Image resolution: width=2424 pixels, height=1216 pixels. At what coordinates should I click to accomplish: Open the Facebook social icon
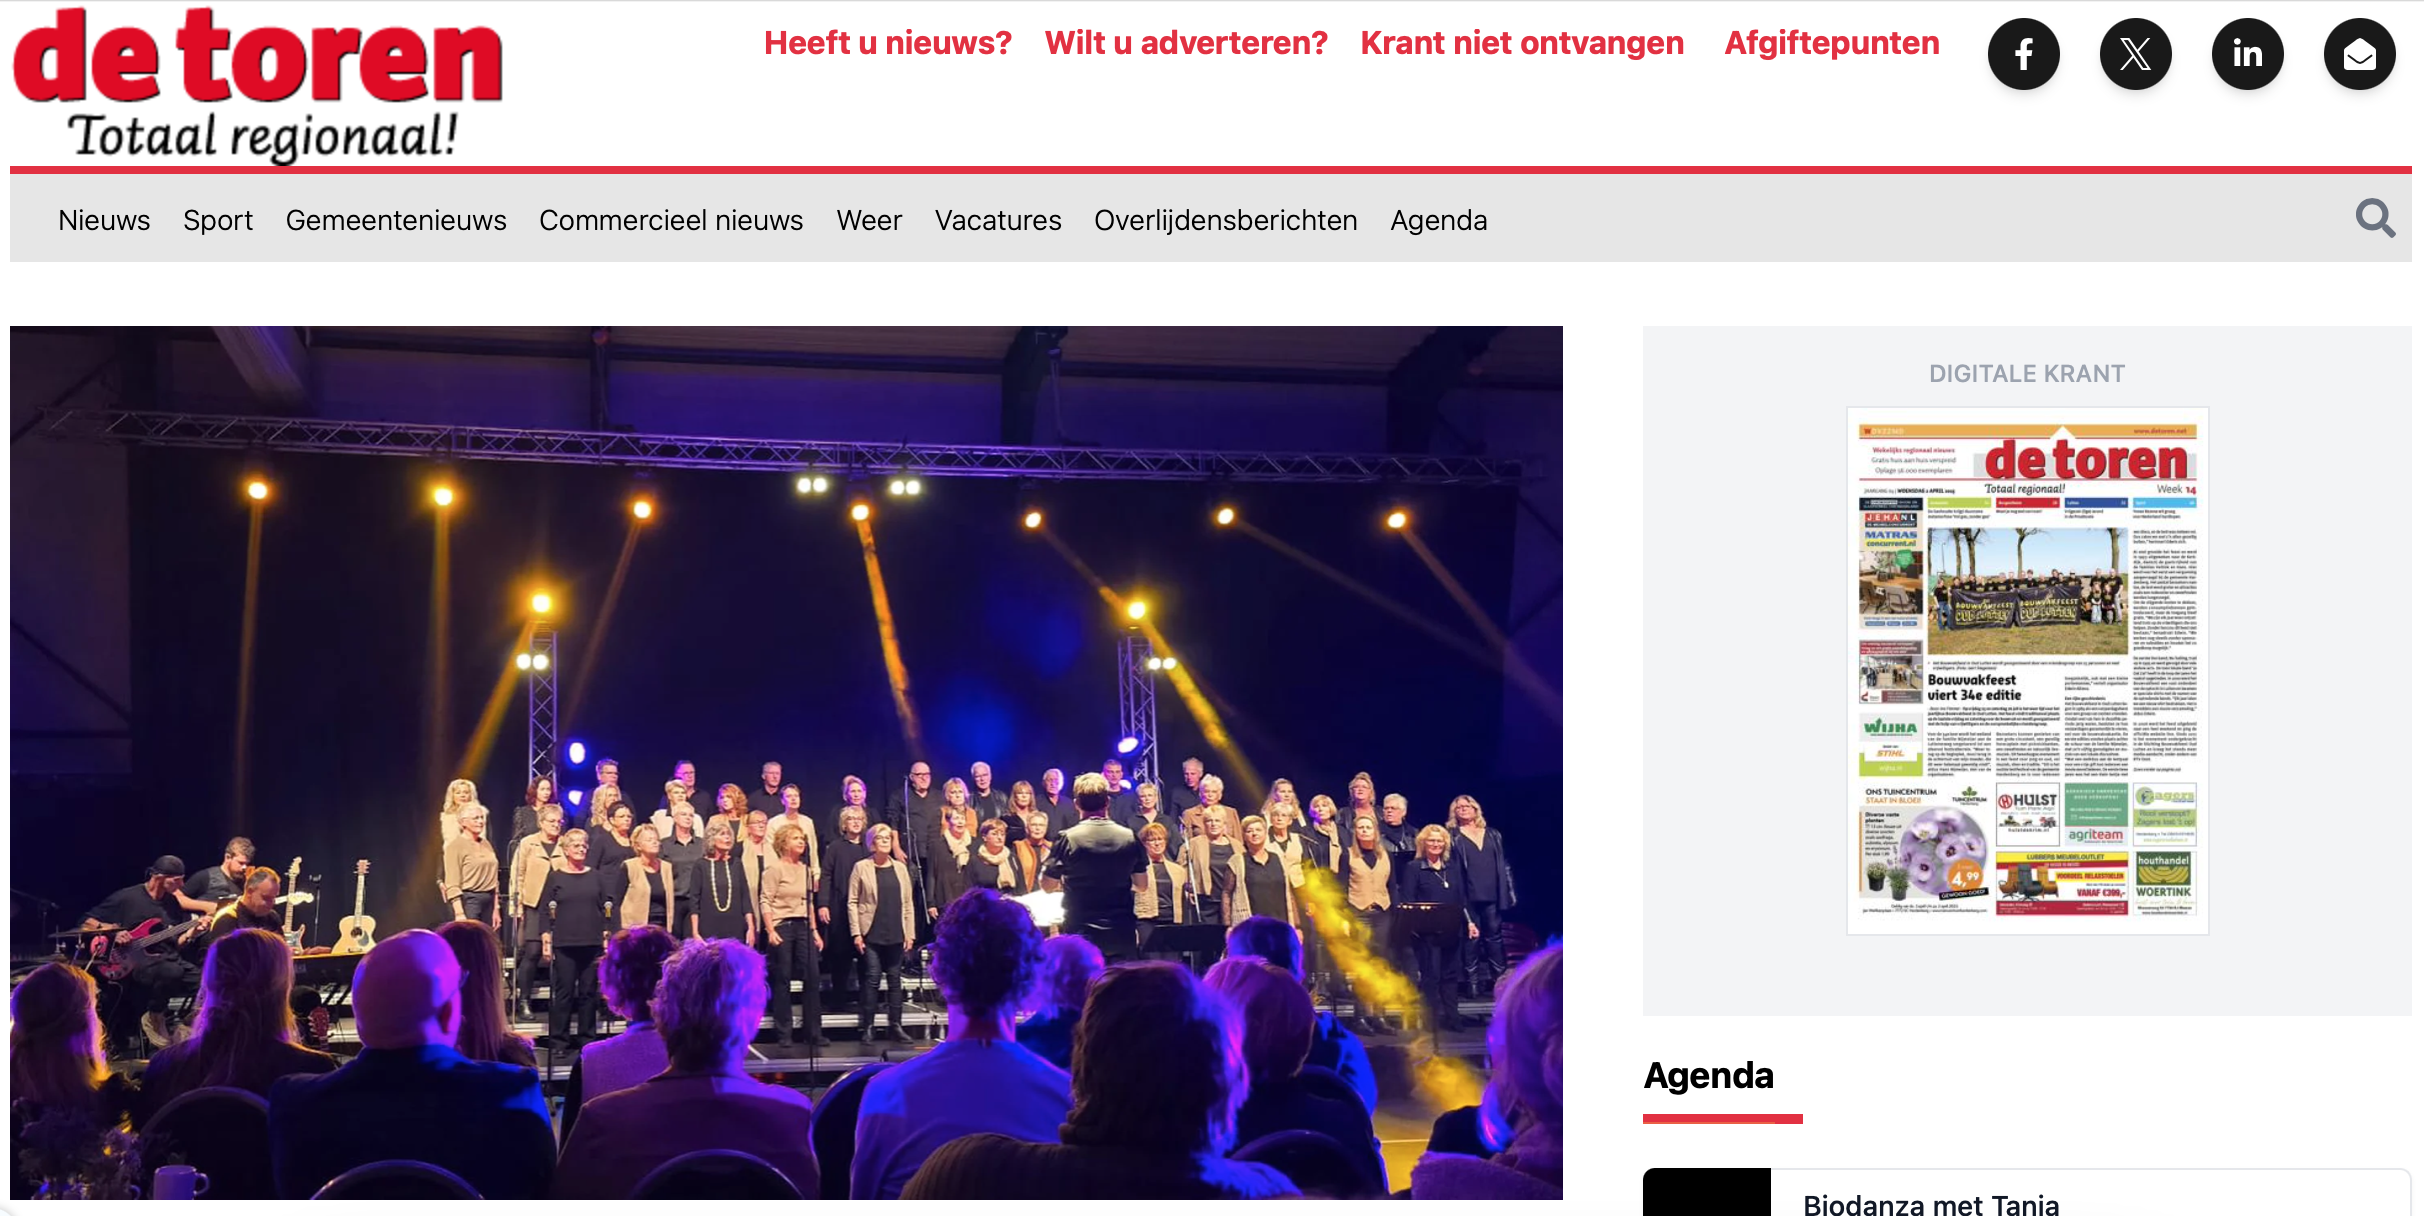[2023, 54]
